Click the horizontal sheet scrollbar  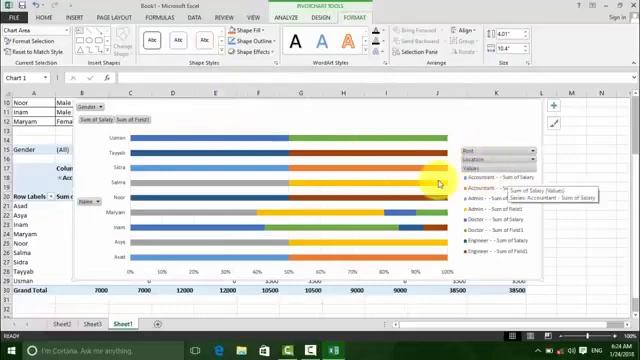point(503,324)
